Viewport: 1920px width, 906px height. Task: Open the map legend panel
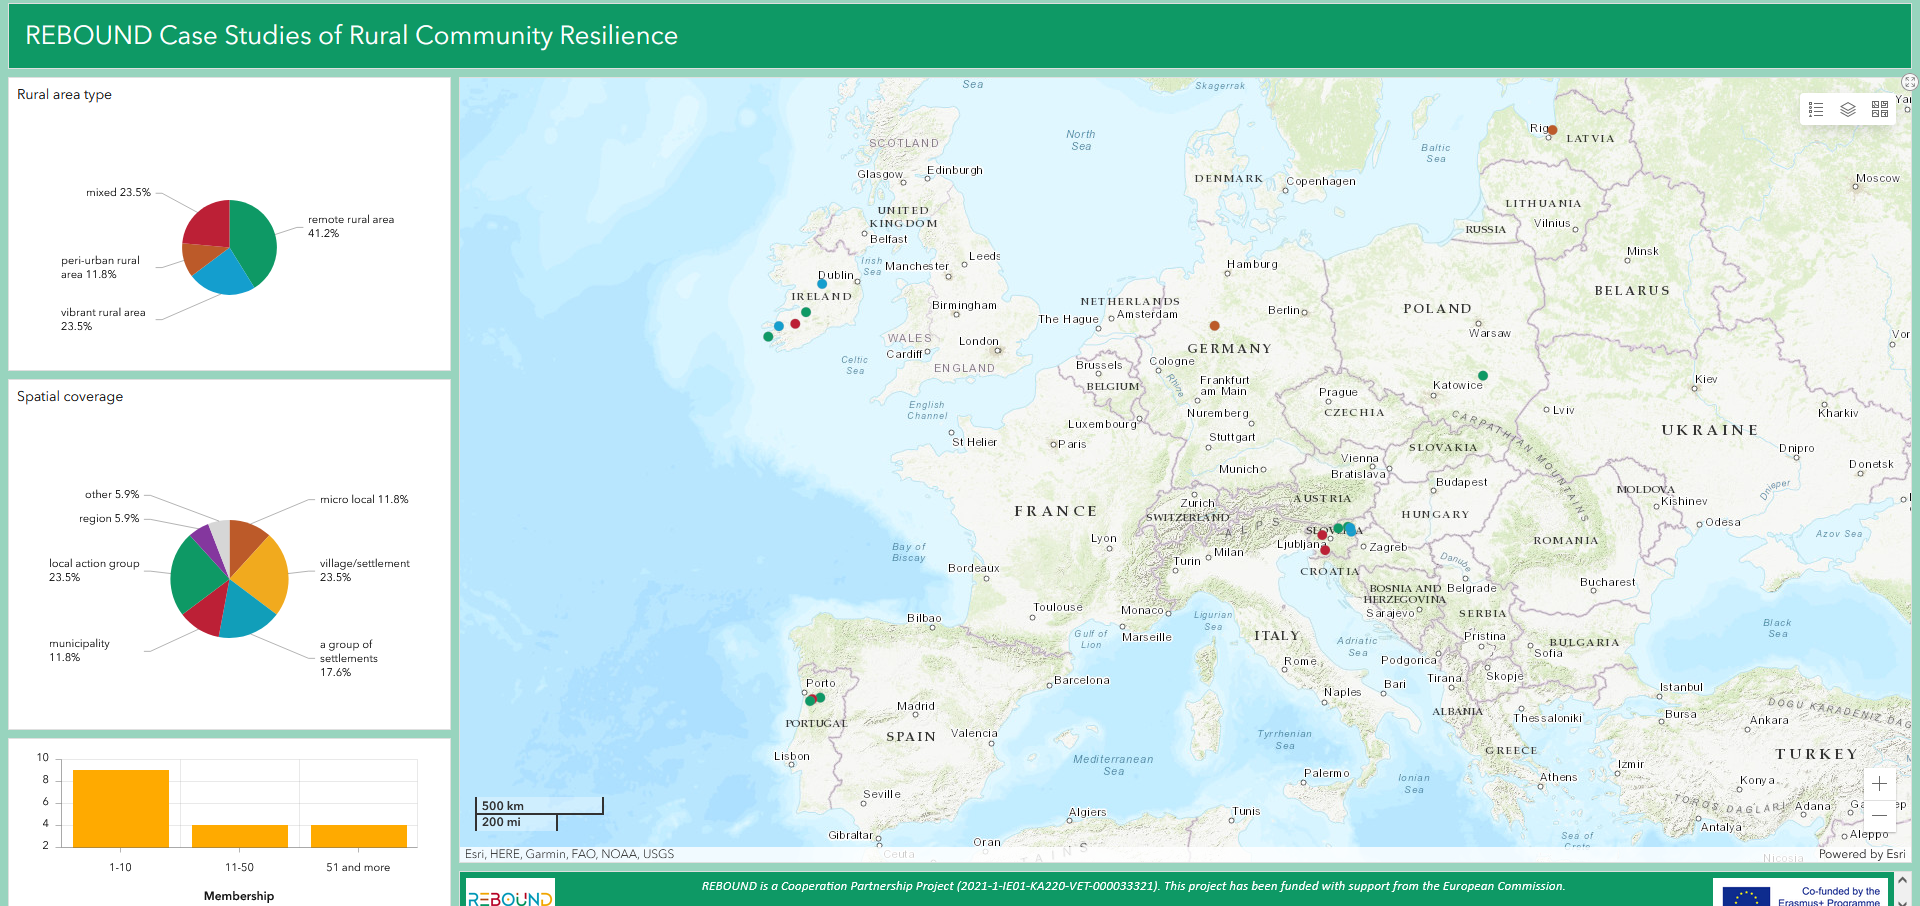tap(1816, 109)
